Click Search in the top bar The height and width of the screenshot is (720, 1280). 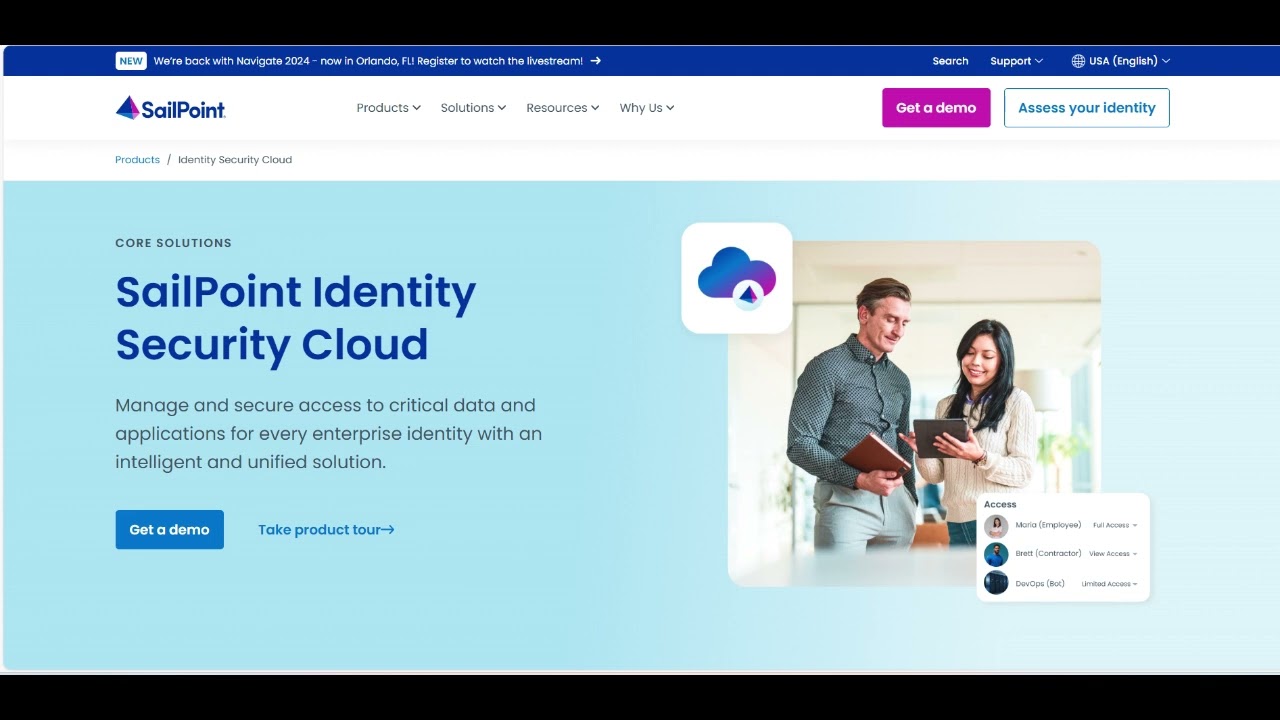(x=950, y=61)
